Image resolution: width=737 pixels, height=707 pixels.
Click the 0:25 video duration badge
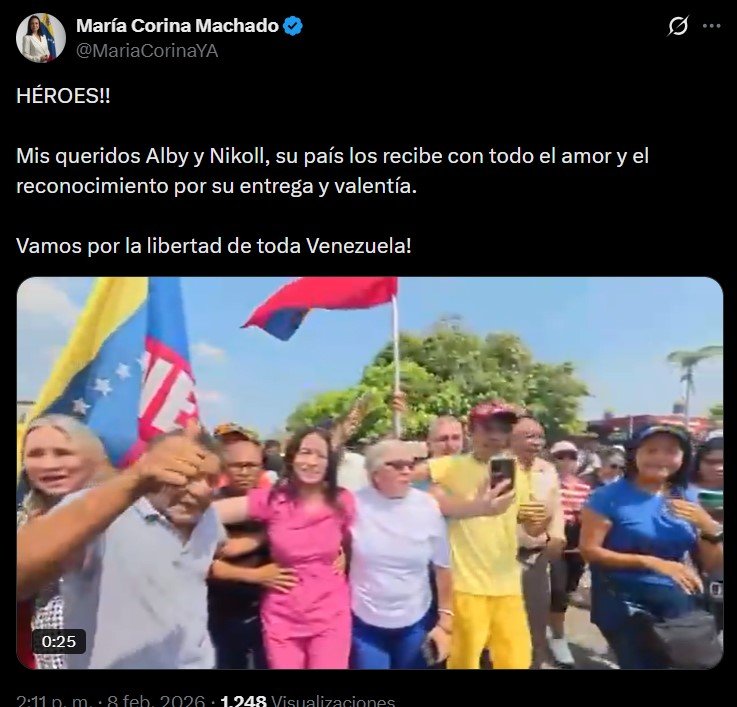[x=59, y=641]
